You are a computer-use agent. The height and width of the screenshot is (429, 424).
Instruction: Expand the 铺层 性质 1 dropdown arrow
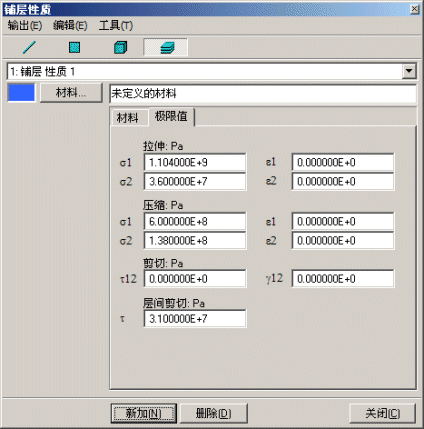point(409,71)
